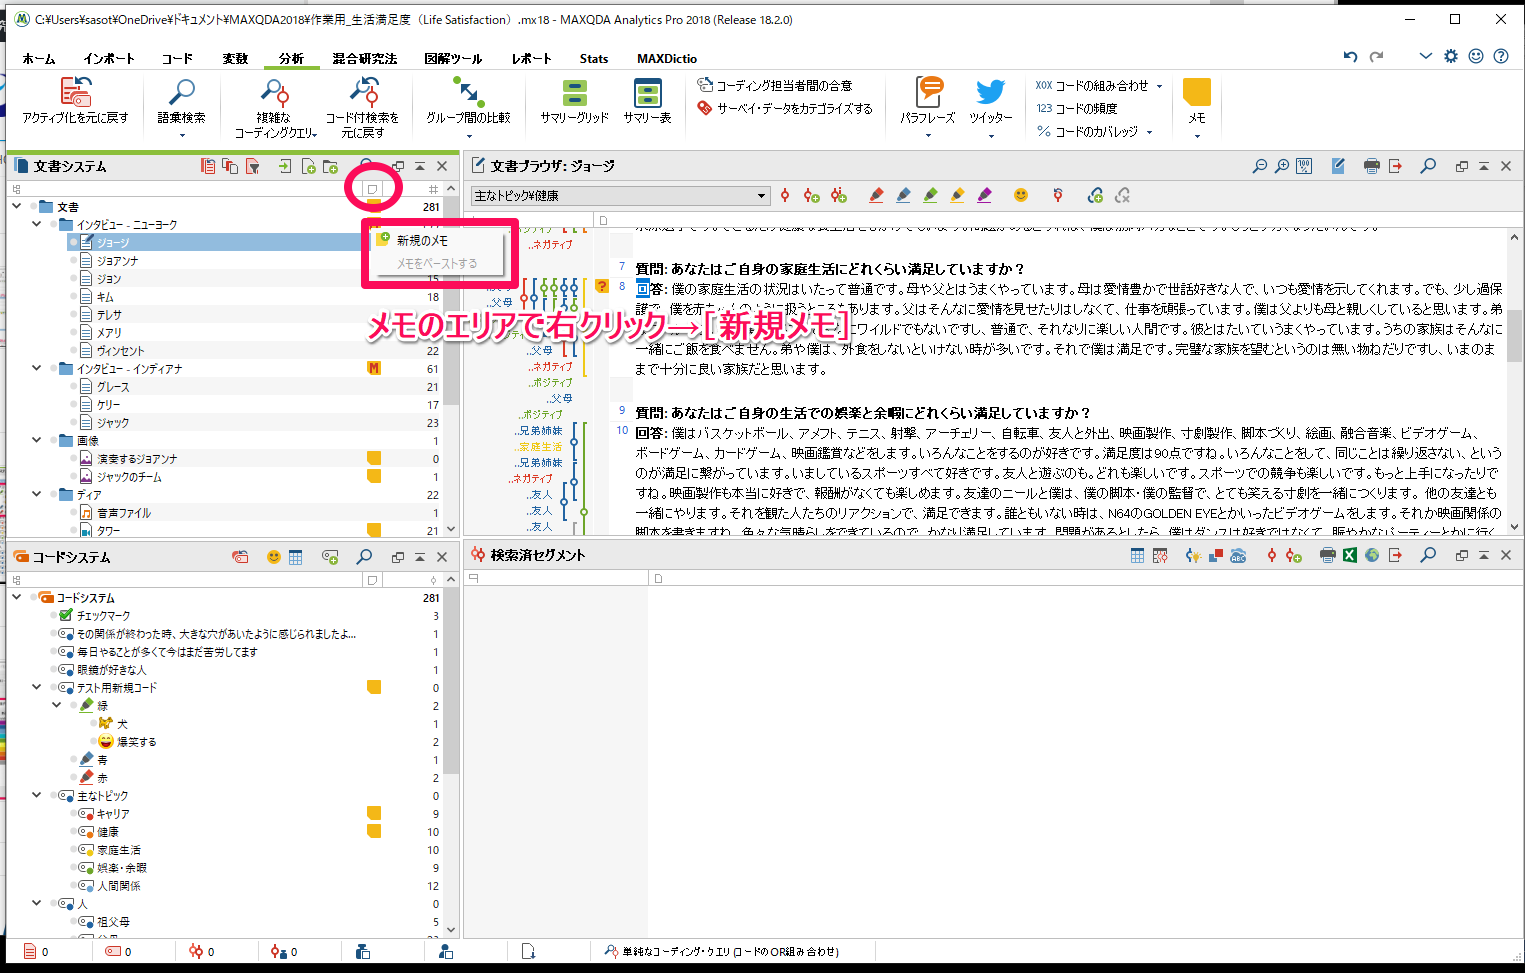Open help question mark icon

tap(1501, 57)
